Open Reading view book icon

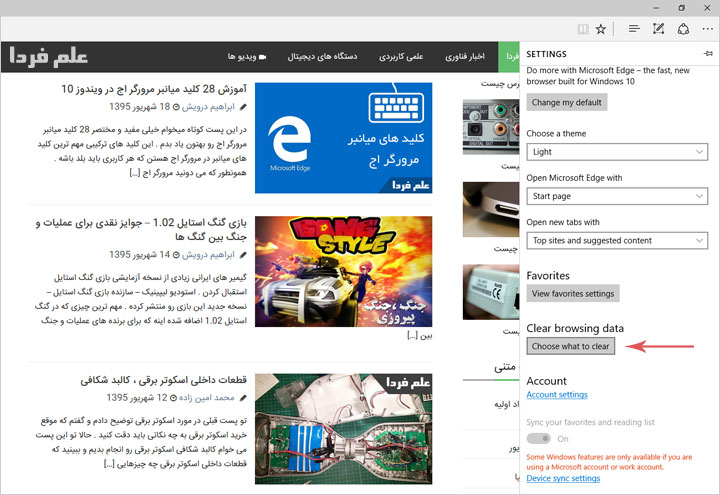coord(581,30)
